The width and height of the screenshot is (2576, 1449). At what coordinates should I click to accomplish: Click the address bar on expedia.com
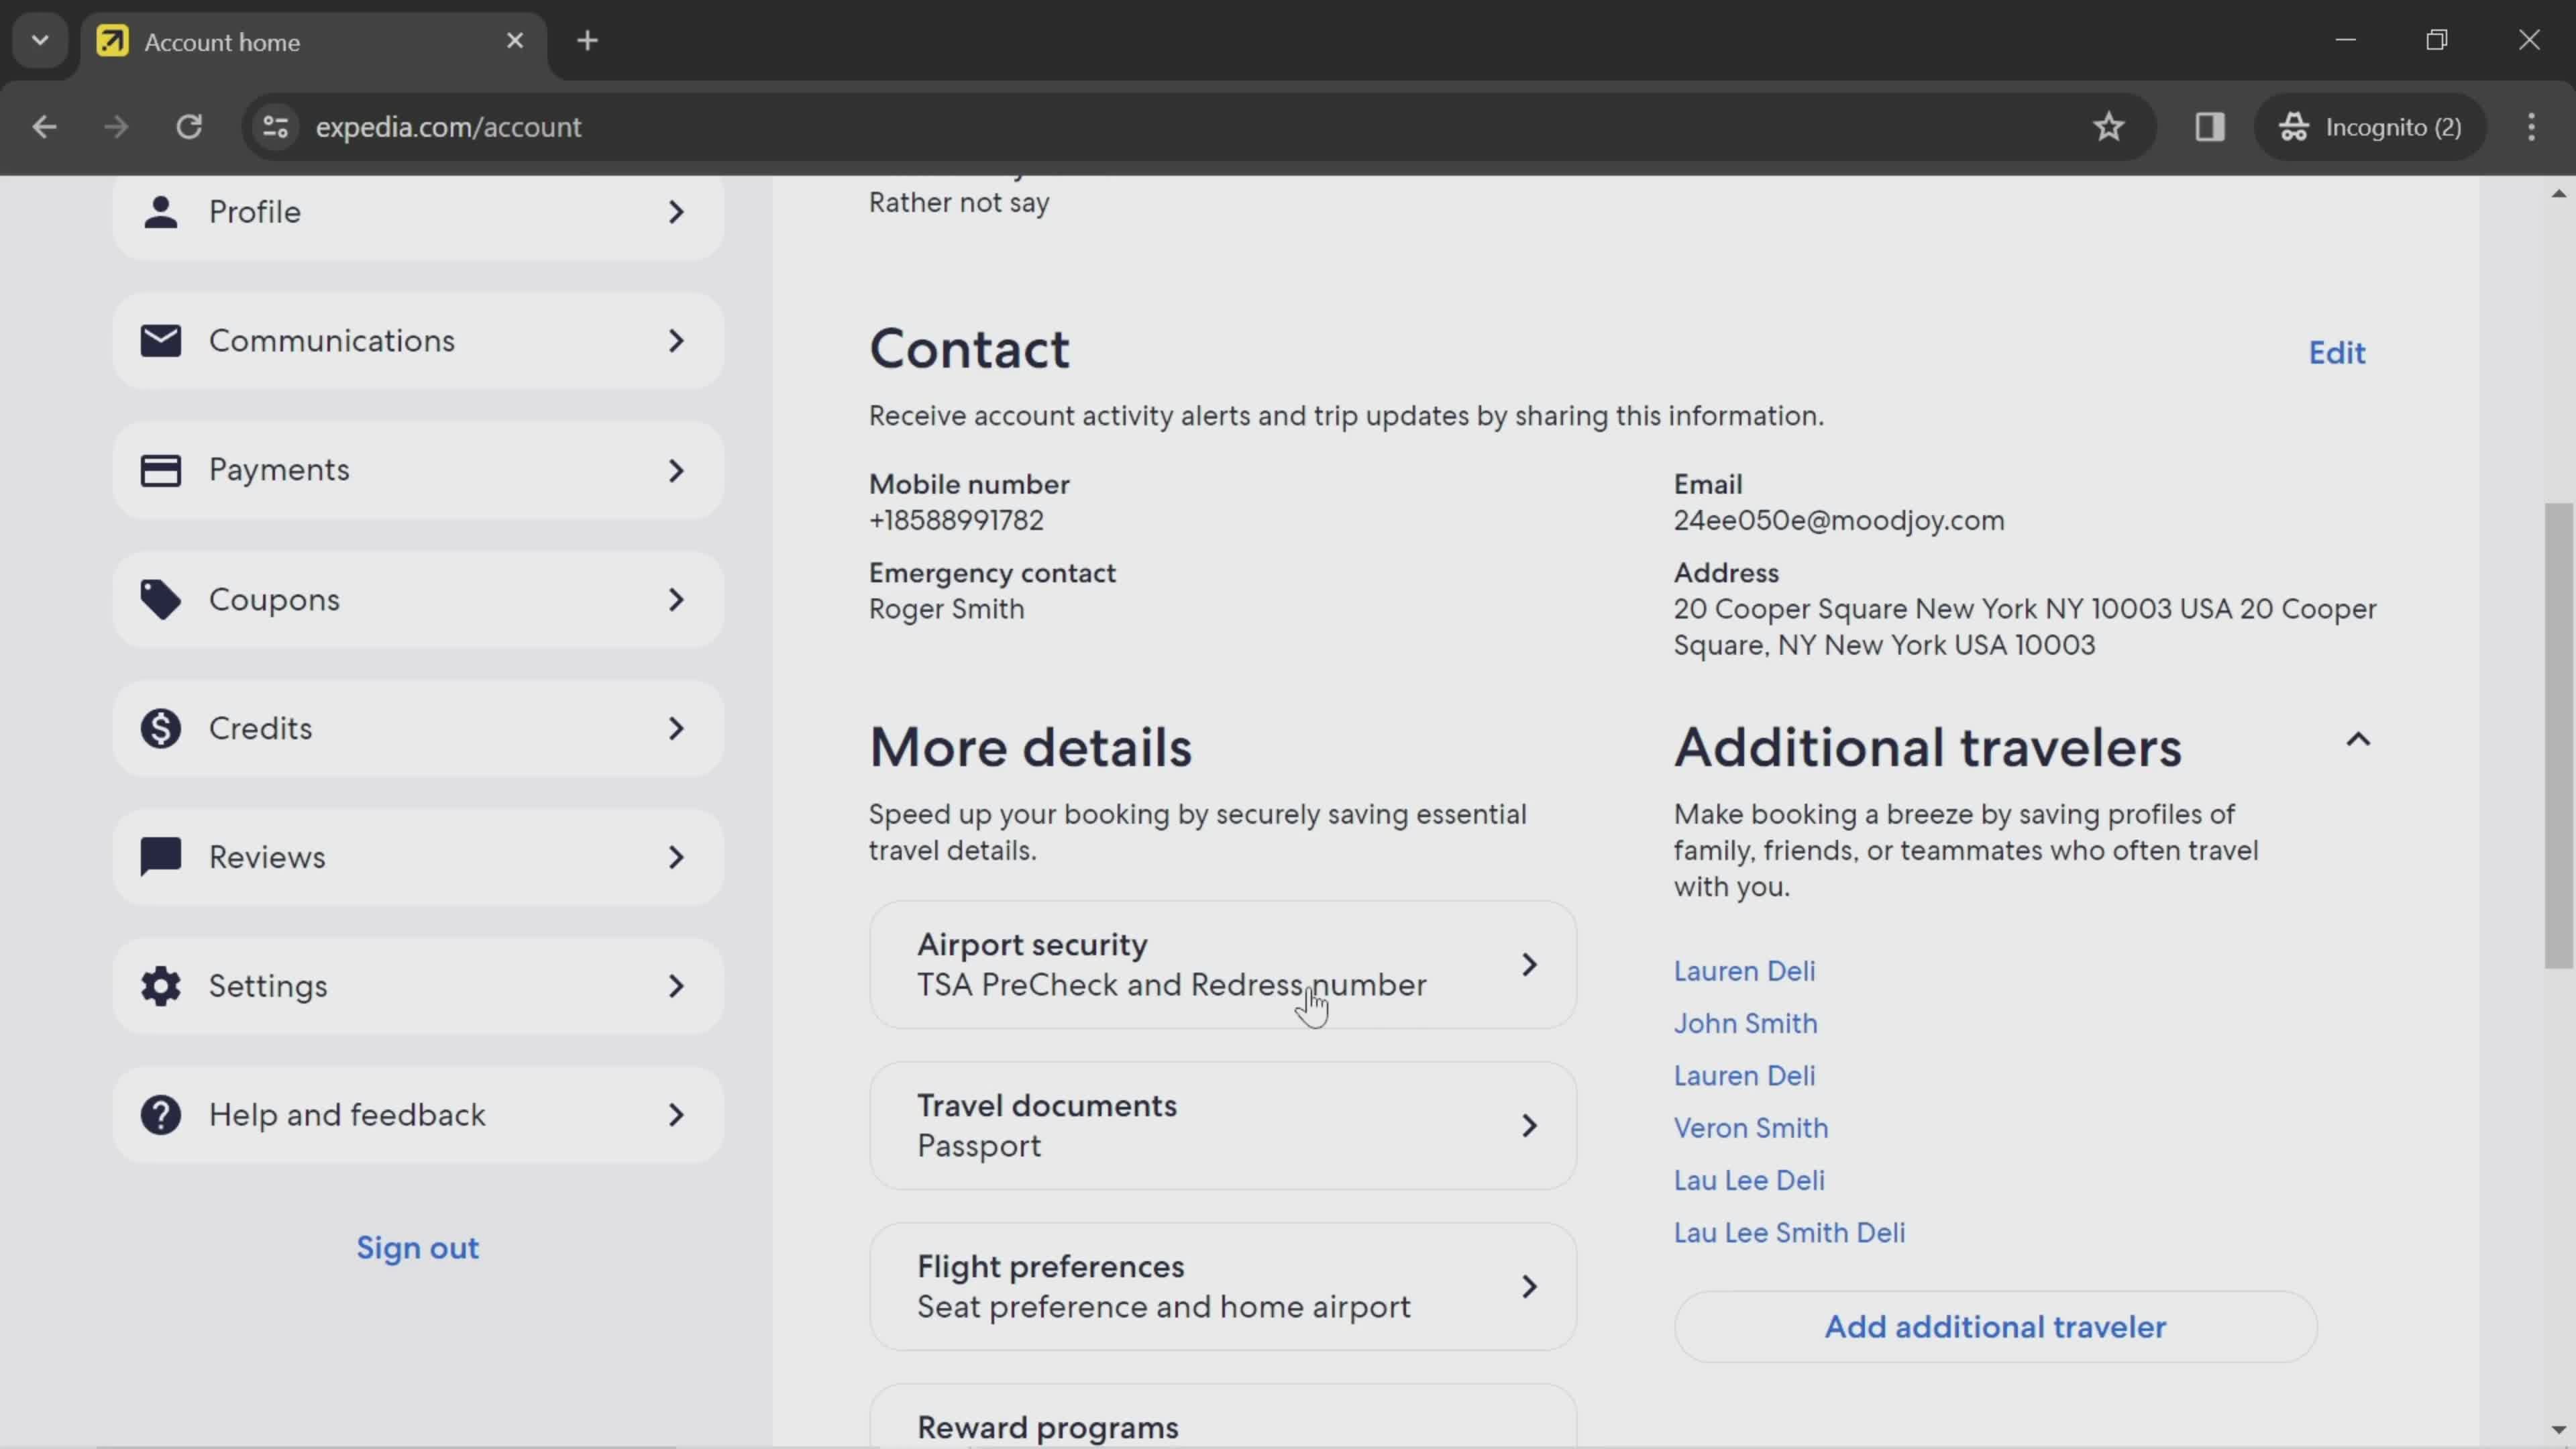click(x=447, y=125)
